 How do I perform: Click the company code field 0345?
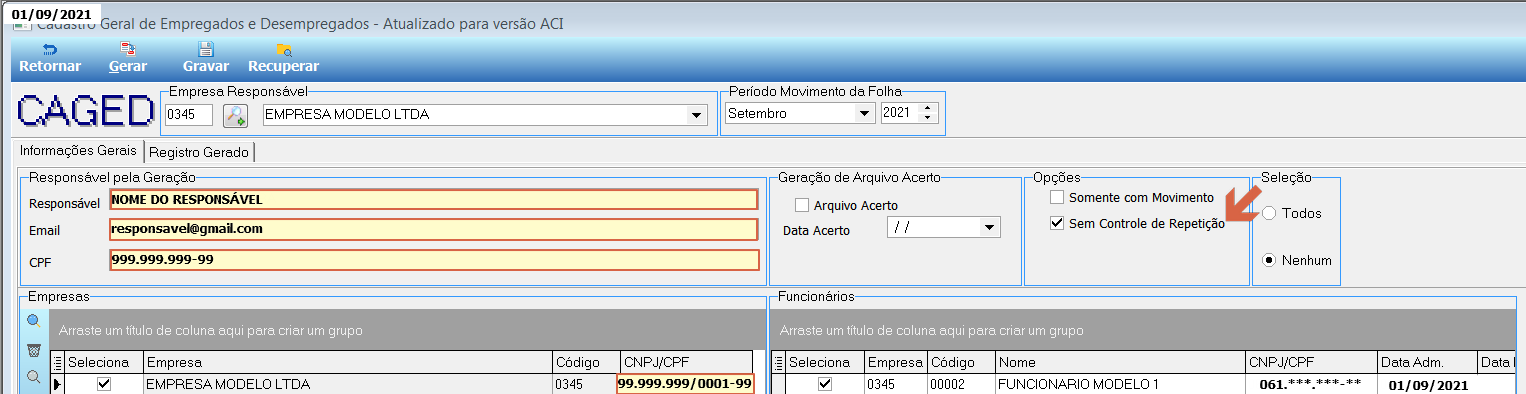(x=189, y=115)
